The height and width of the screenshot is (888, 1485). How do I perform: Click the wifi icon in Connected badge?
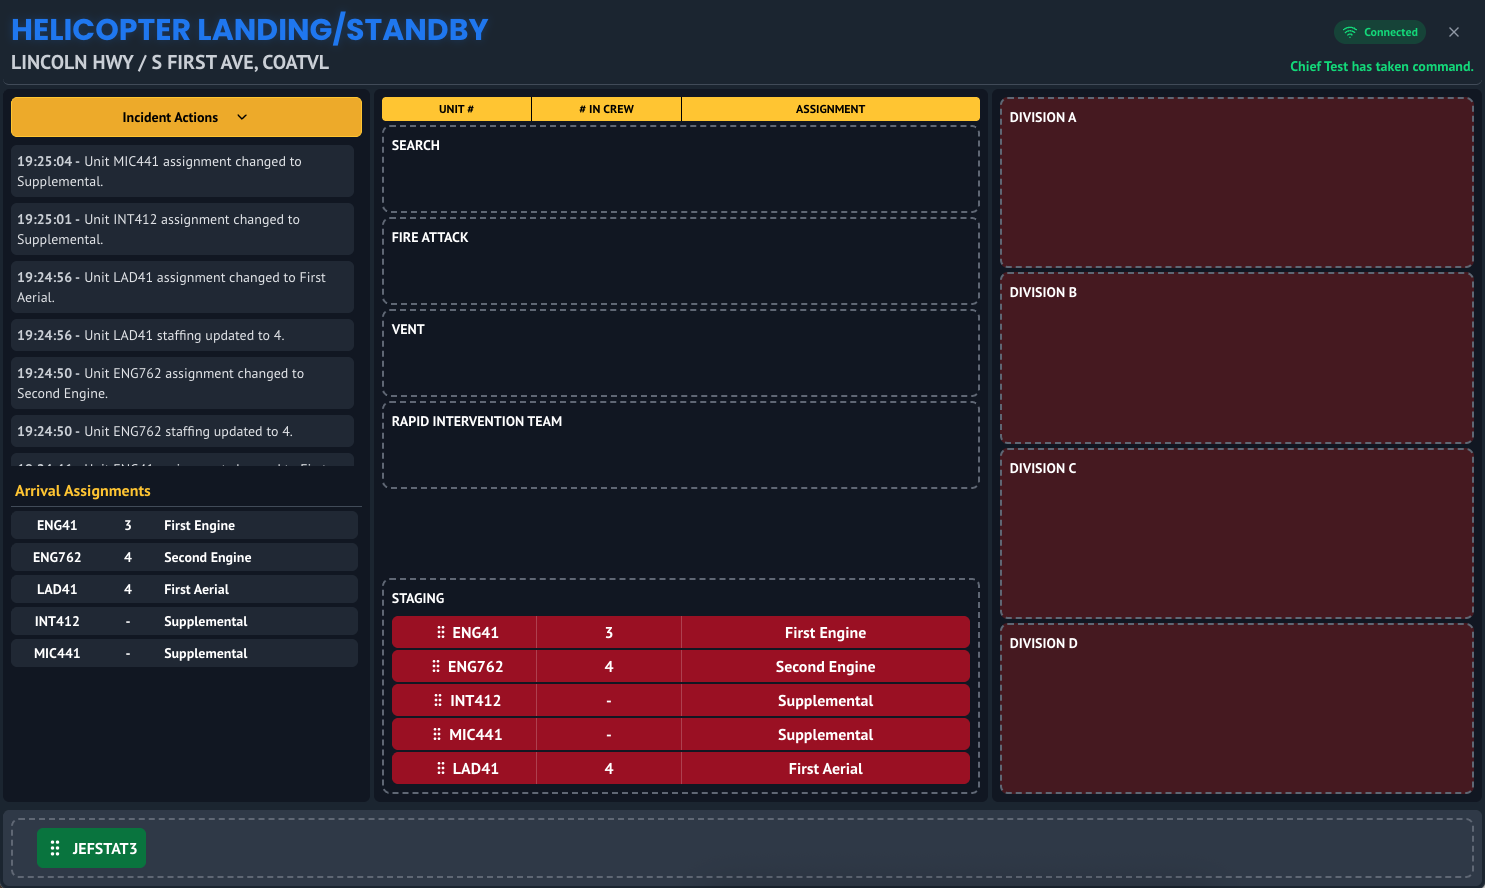tap(1350, 32)
